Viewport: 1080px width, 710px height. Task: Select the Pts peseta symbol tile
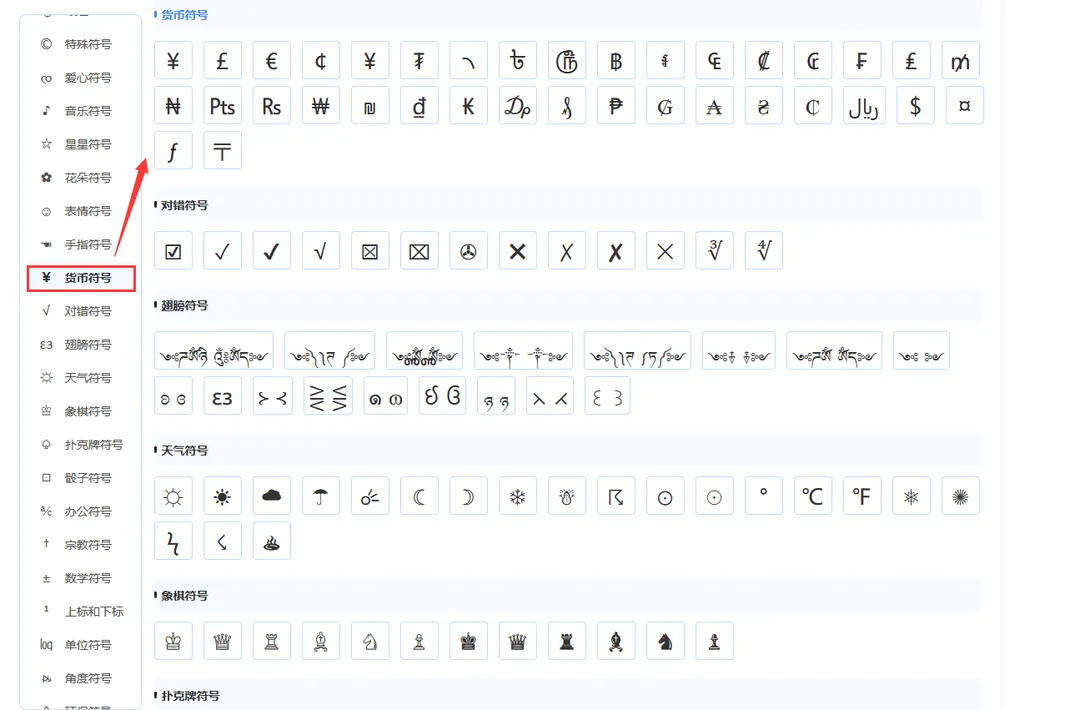coord(222,106)
